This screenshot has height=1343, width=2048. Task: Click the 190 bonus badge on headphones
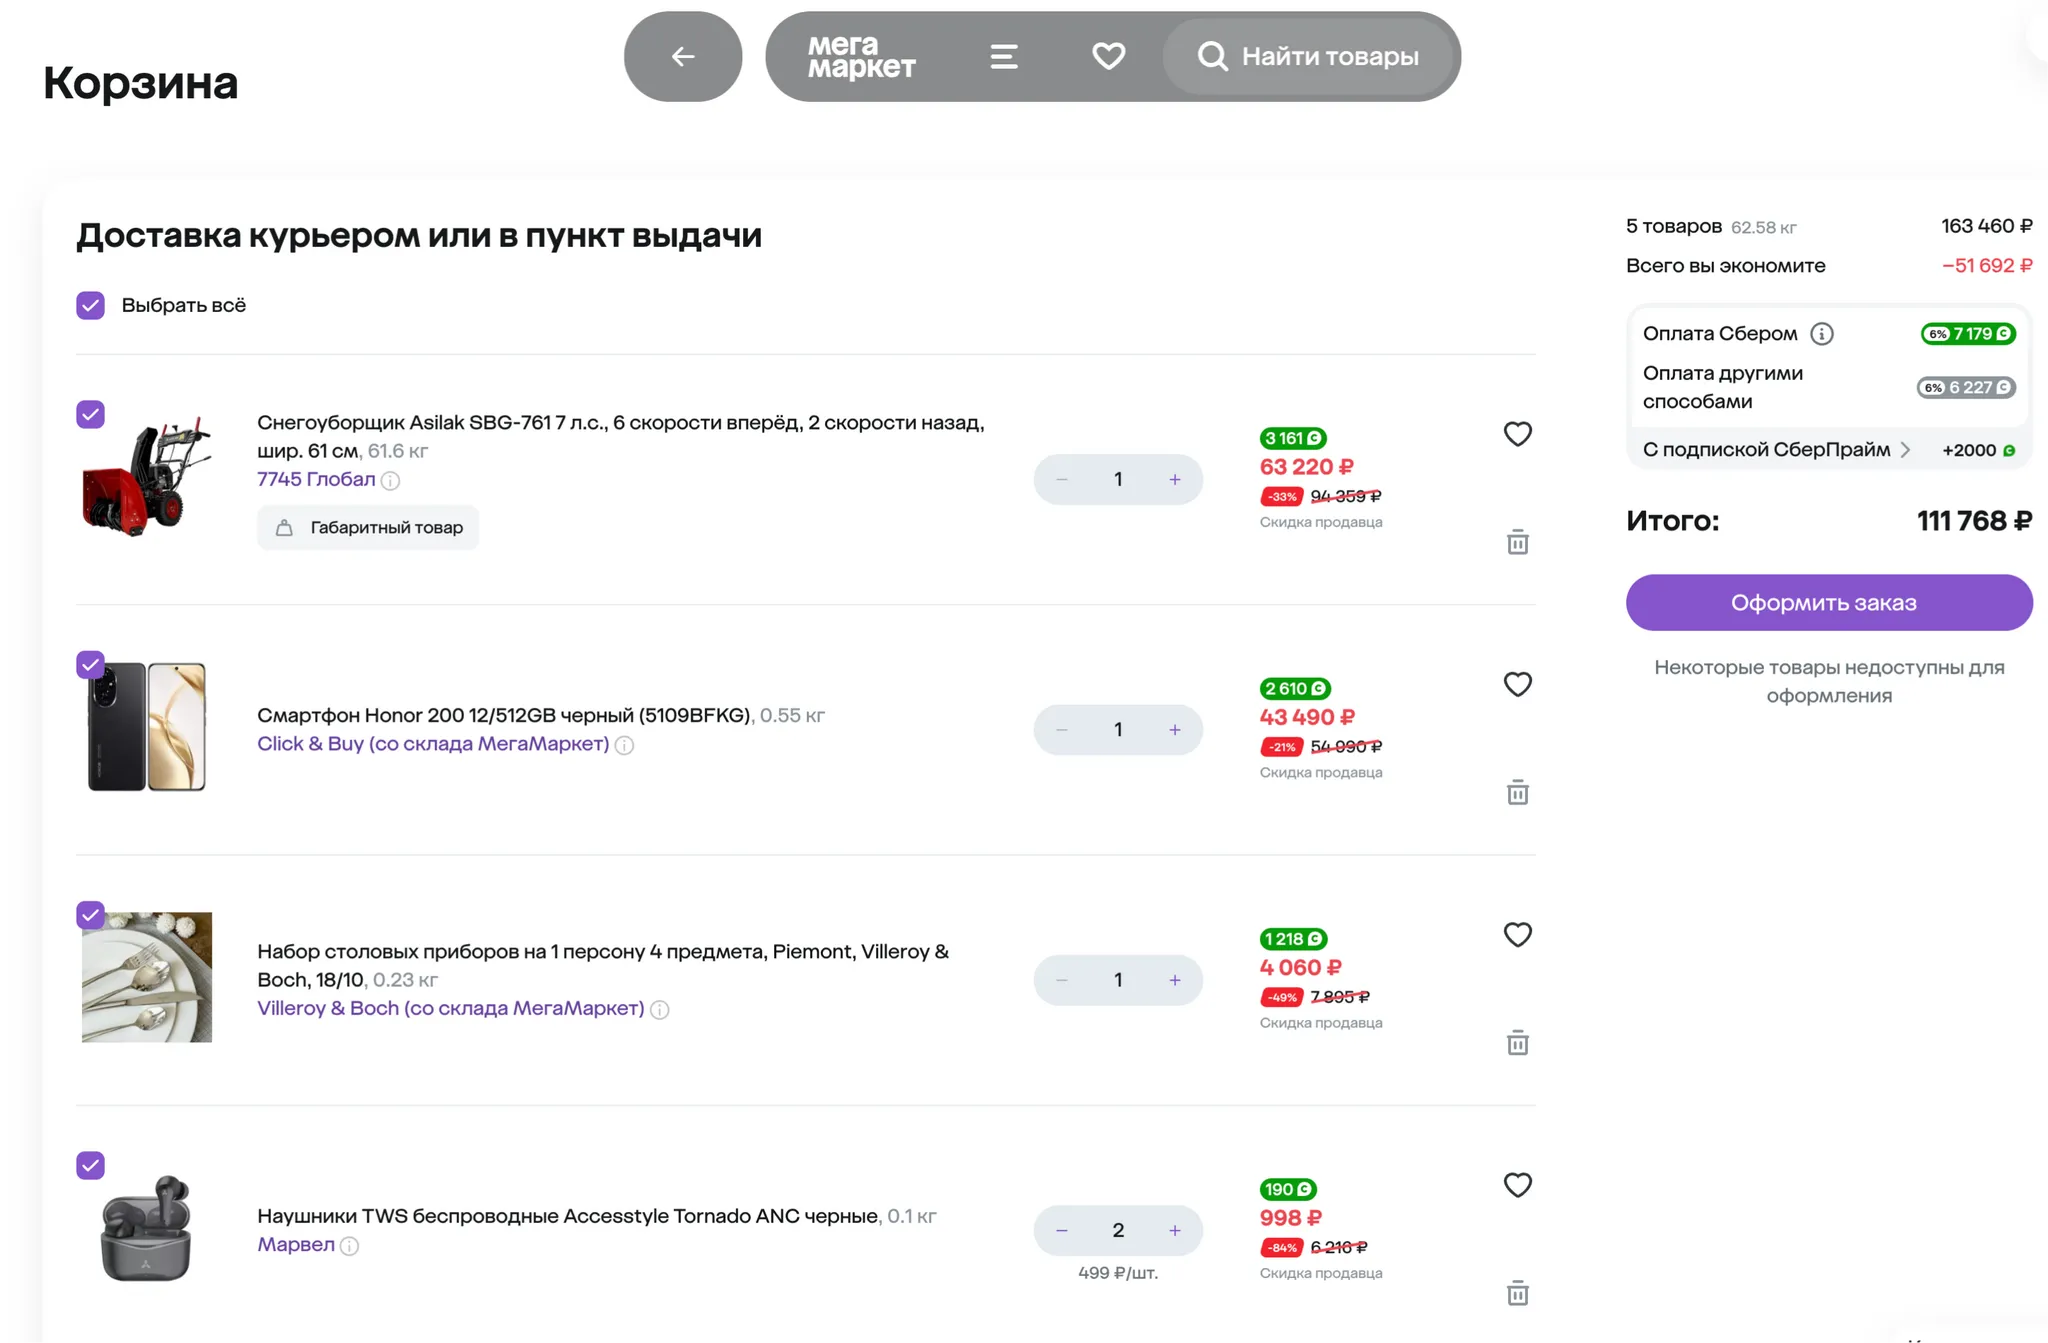1288,1189
